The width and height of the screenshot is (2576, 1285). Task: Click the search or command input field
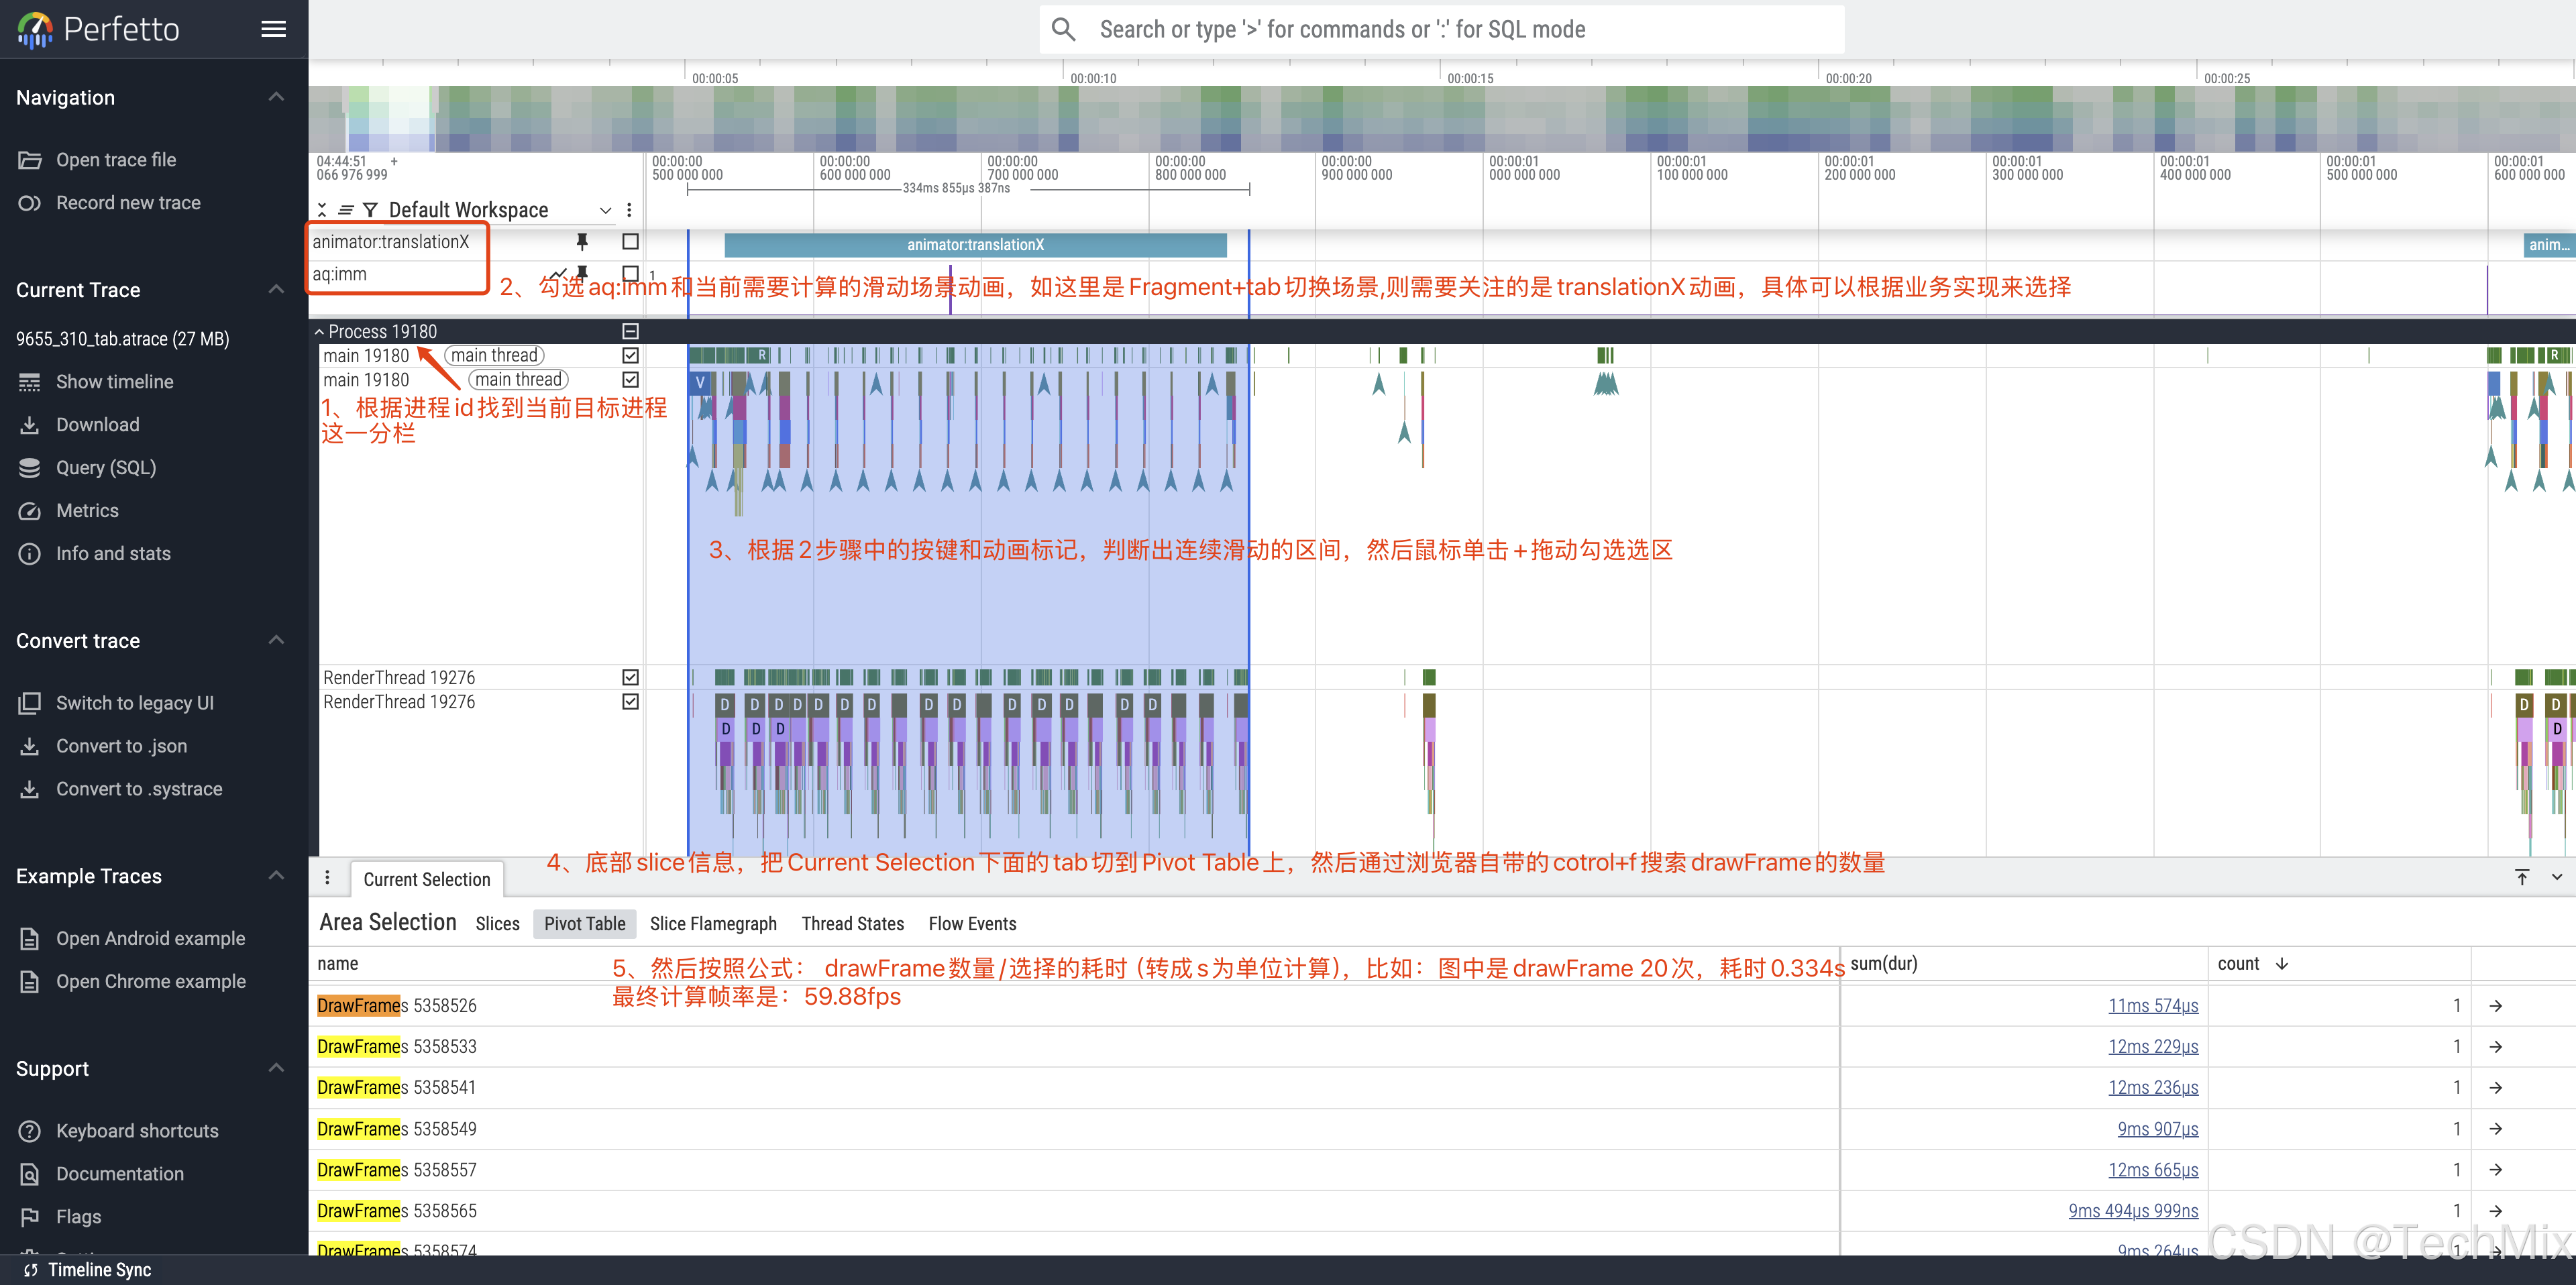coord(1440,29)
